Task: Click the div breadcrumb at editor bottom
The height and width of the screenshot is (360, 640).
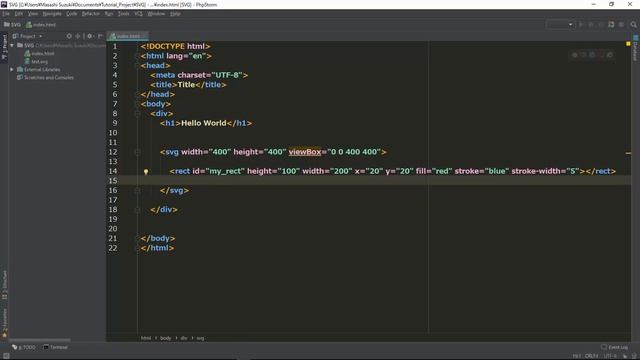Action: (184, 338)
